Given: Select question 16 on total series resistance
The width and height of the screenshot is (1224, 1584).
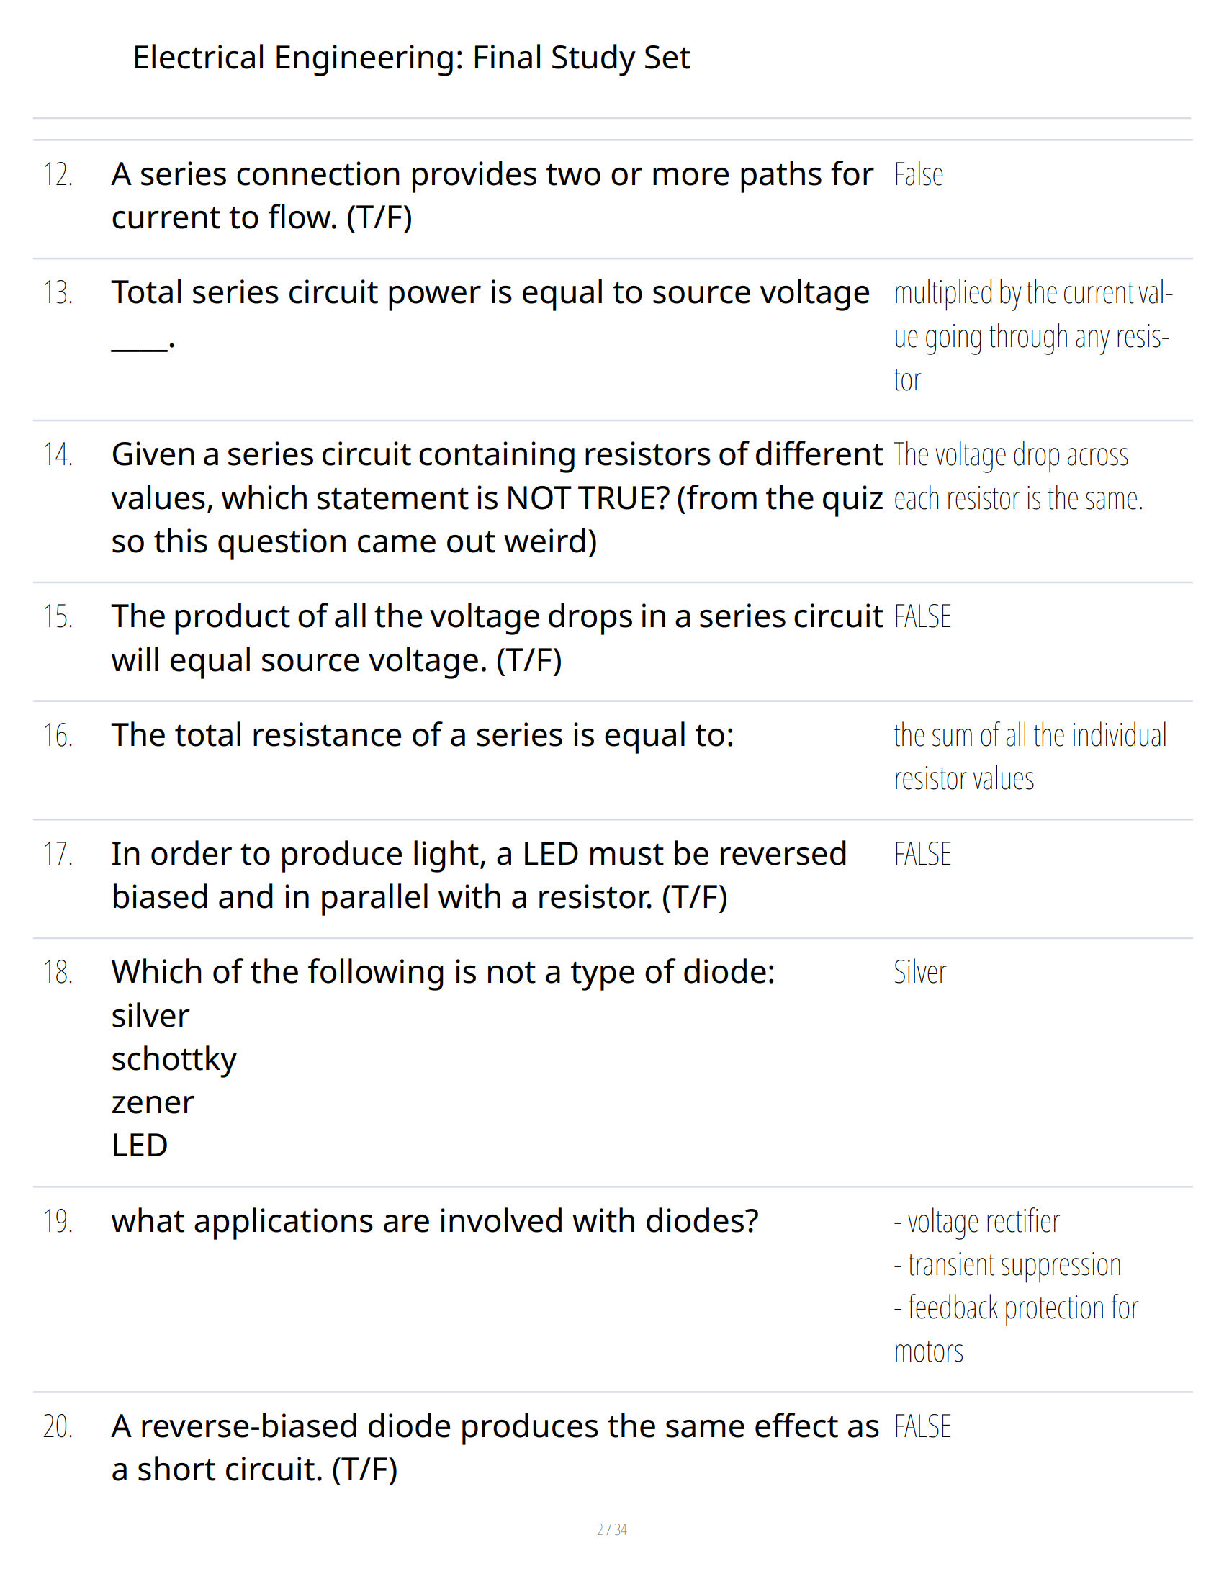Looking at the screenshot, I should click(x=423, y=735).
